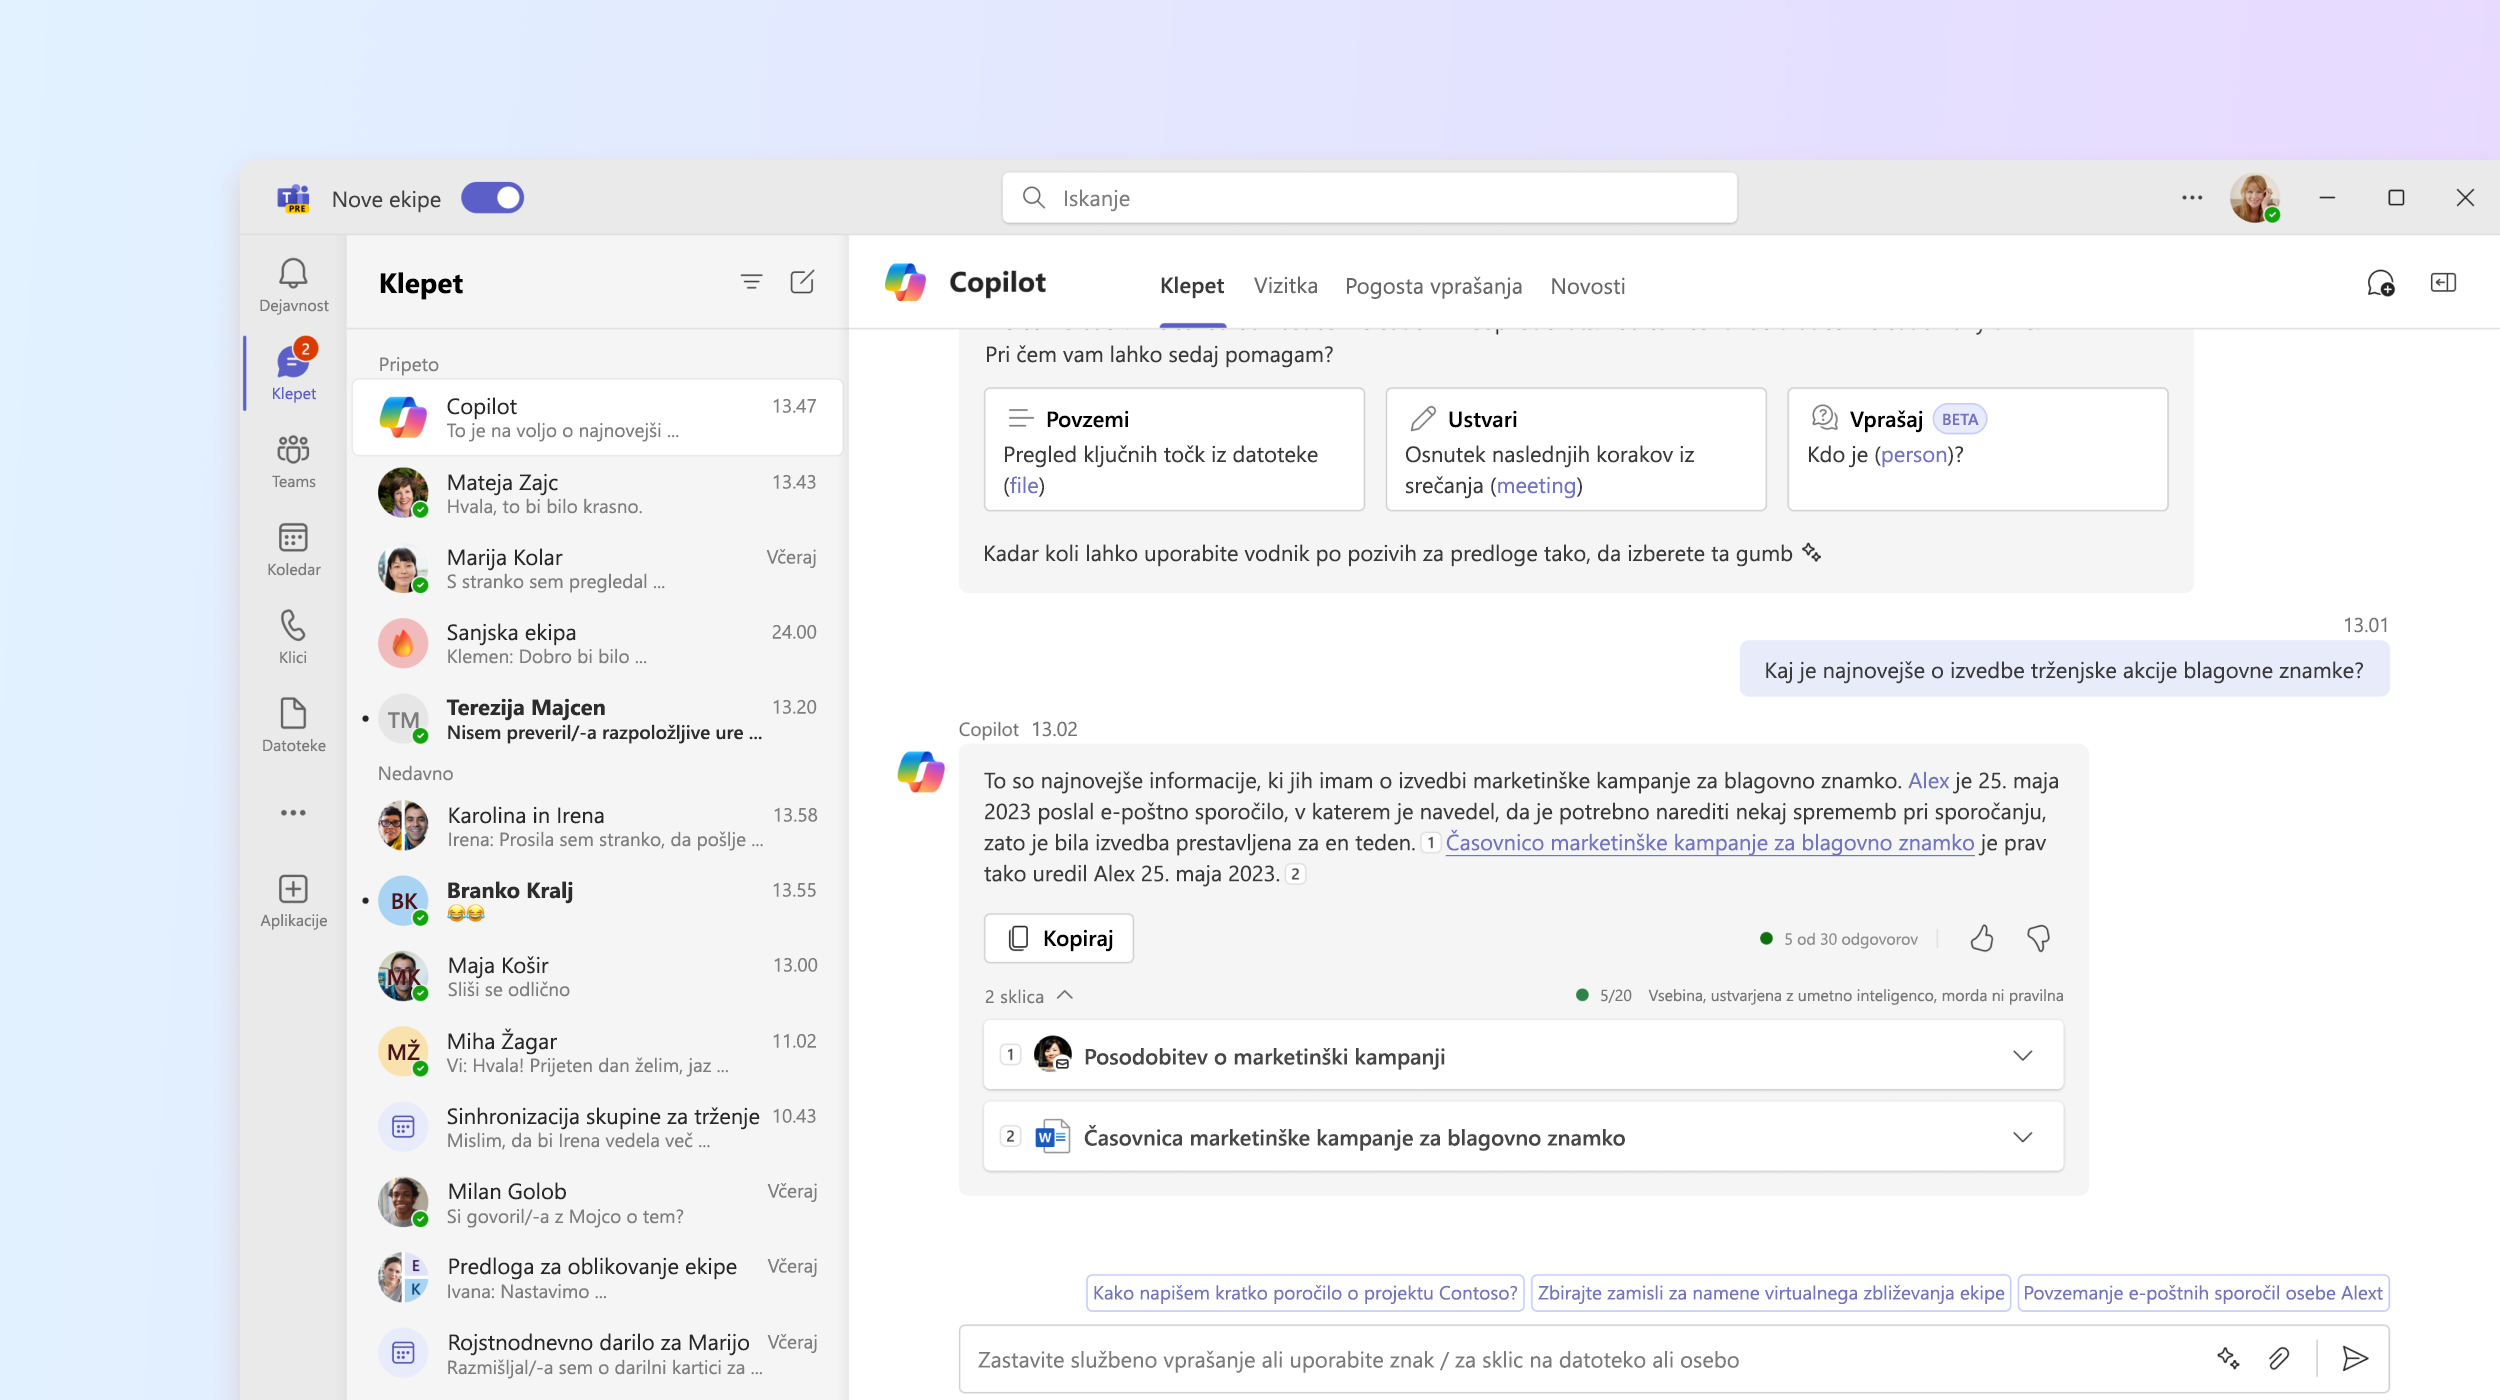Image resolution: width=2500 pixels, height=1400 pixels.
Task: Click the Aplikacije icon in sidebar
Action: (292, 890)
